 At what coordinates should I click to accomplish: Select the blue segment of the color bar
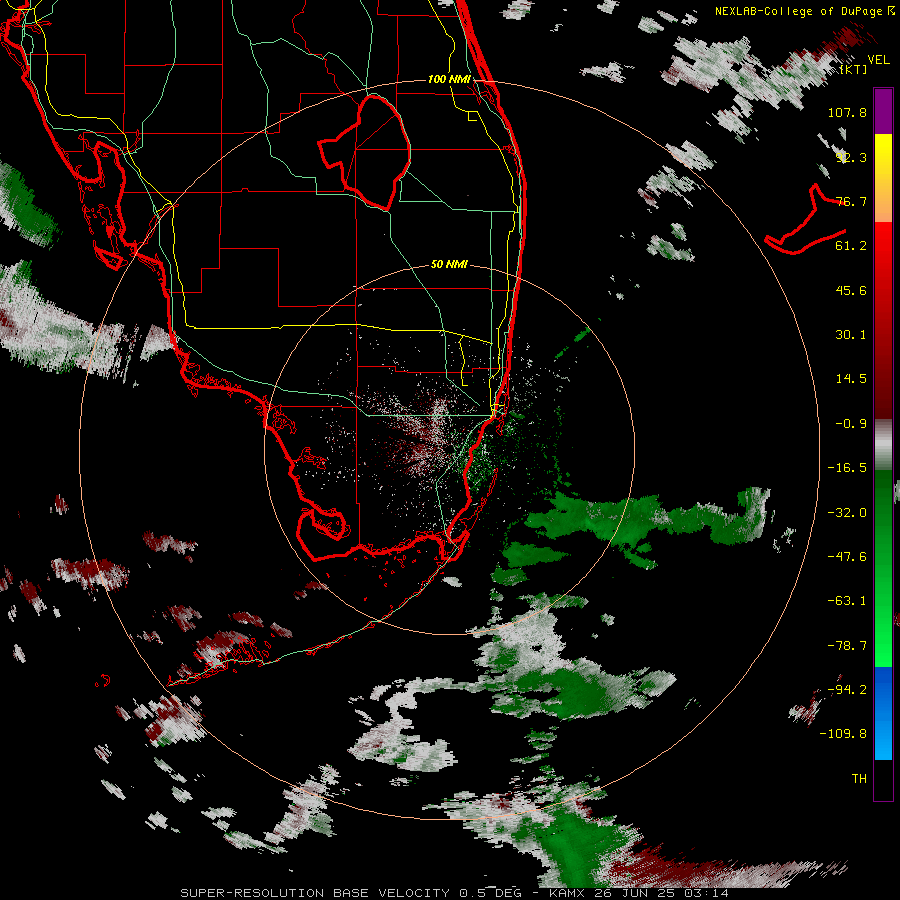pos(883,713)
